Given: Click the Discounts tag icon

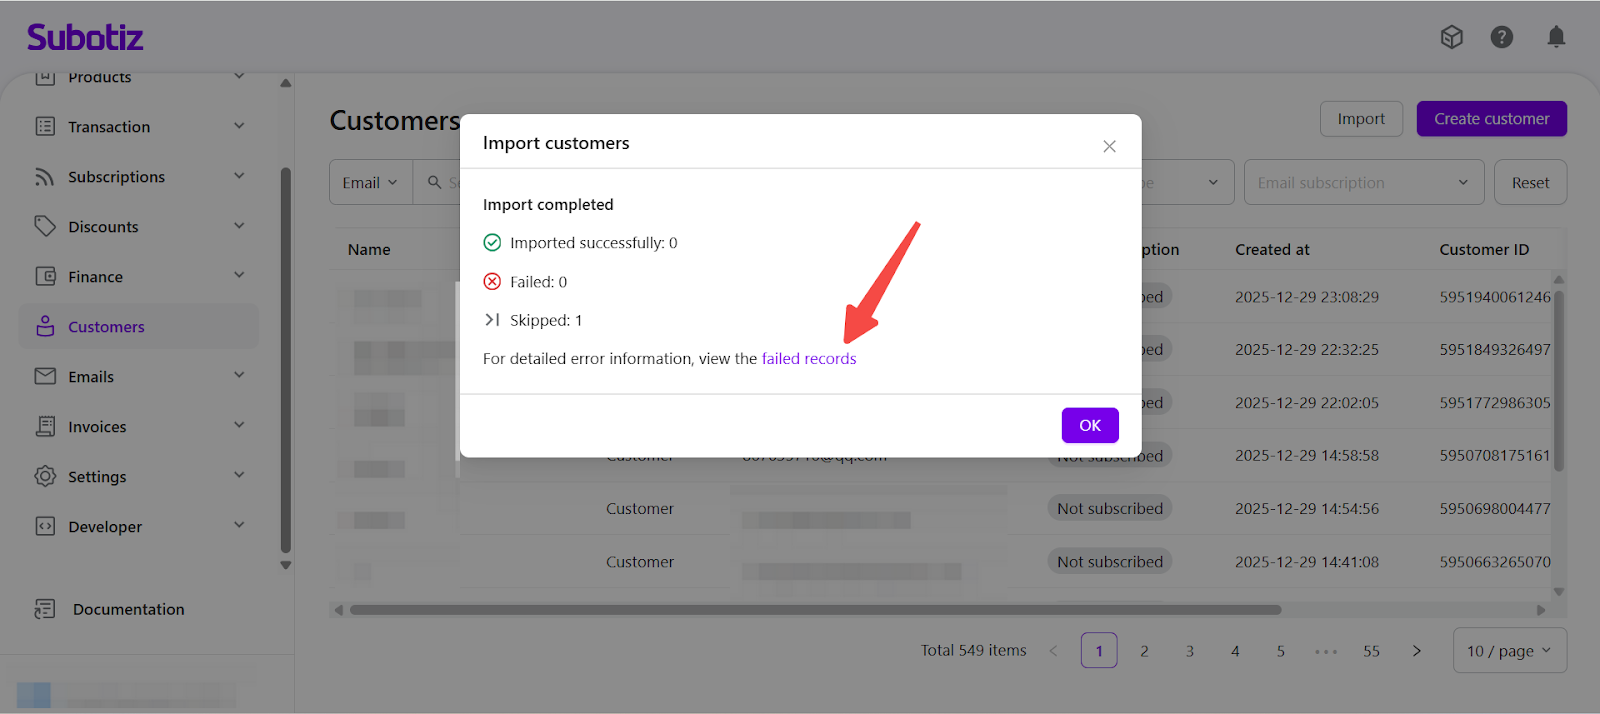Looking at the screenshot, I should pos(45,227).
